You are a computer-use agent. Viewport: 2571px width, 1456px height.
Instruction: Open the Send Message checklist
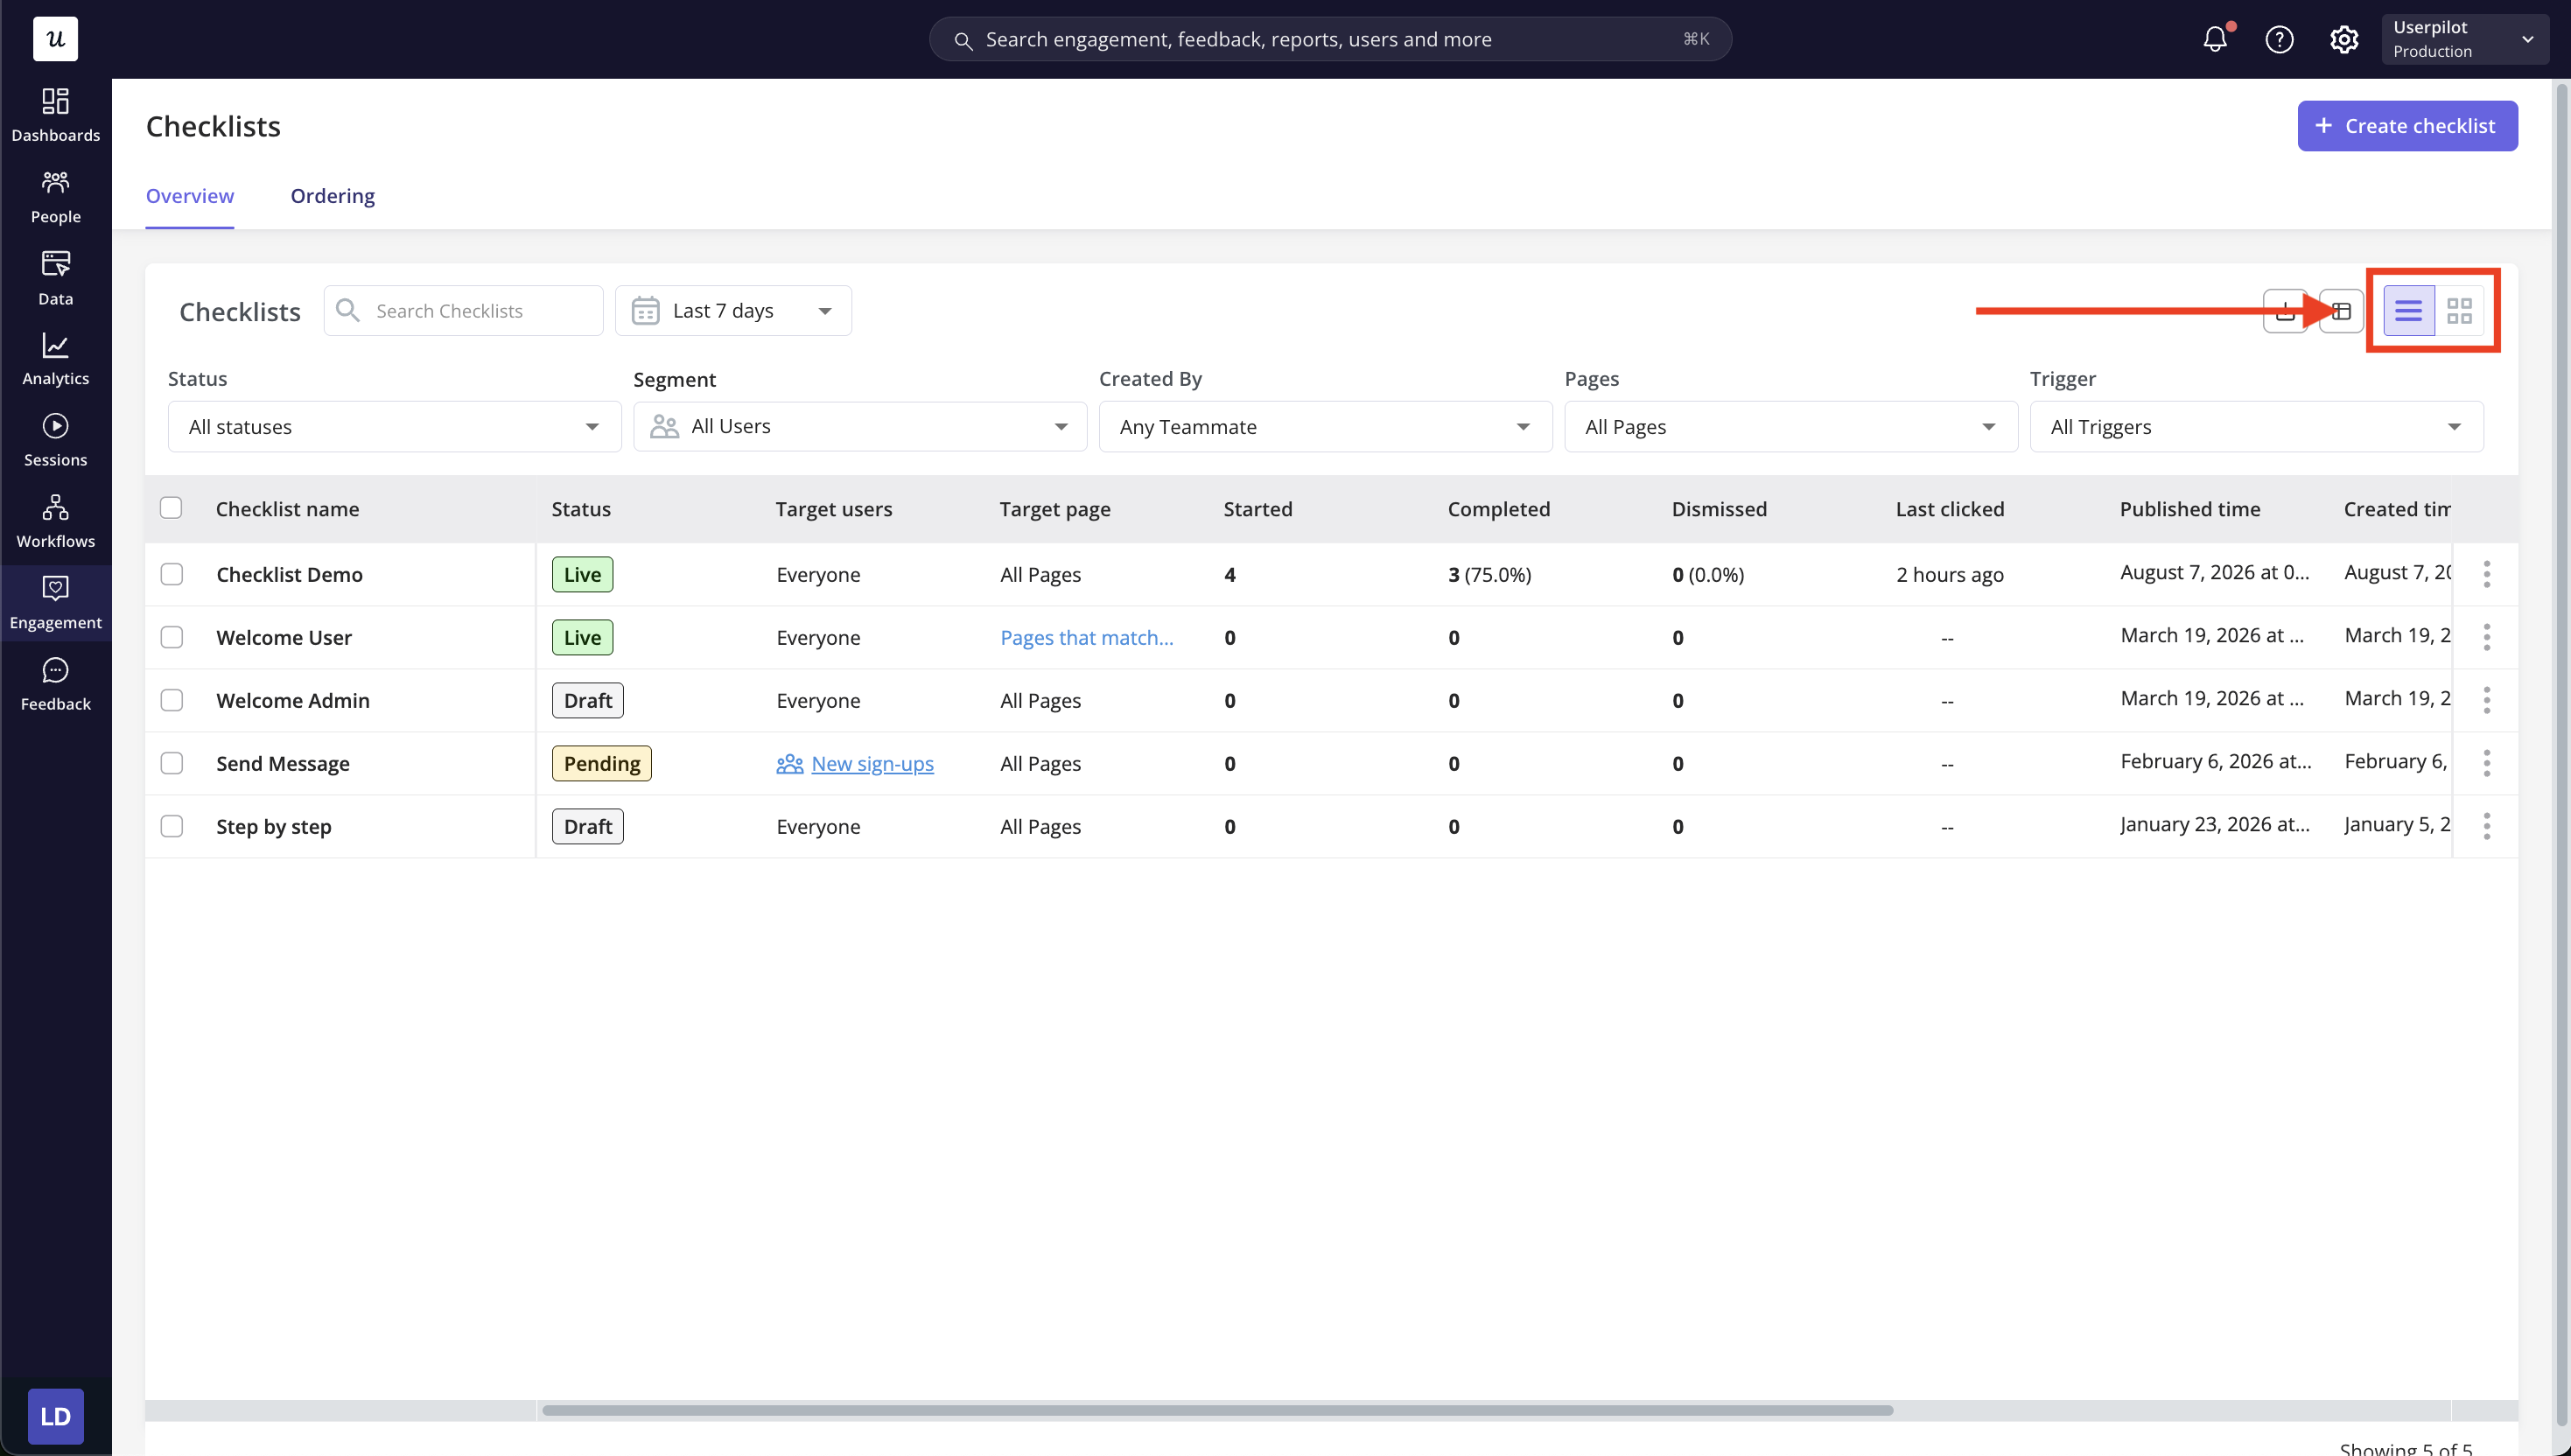283,764
